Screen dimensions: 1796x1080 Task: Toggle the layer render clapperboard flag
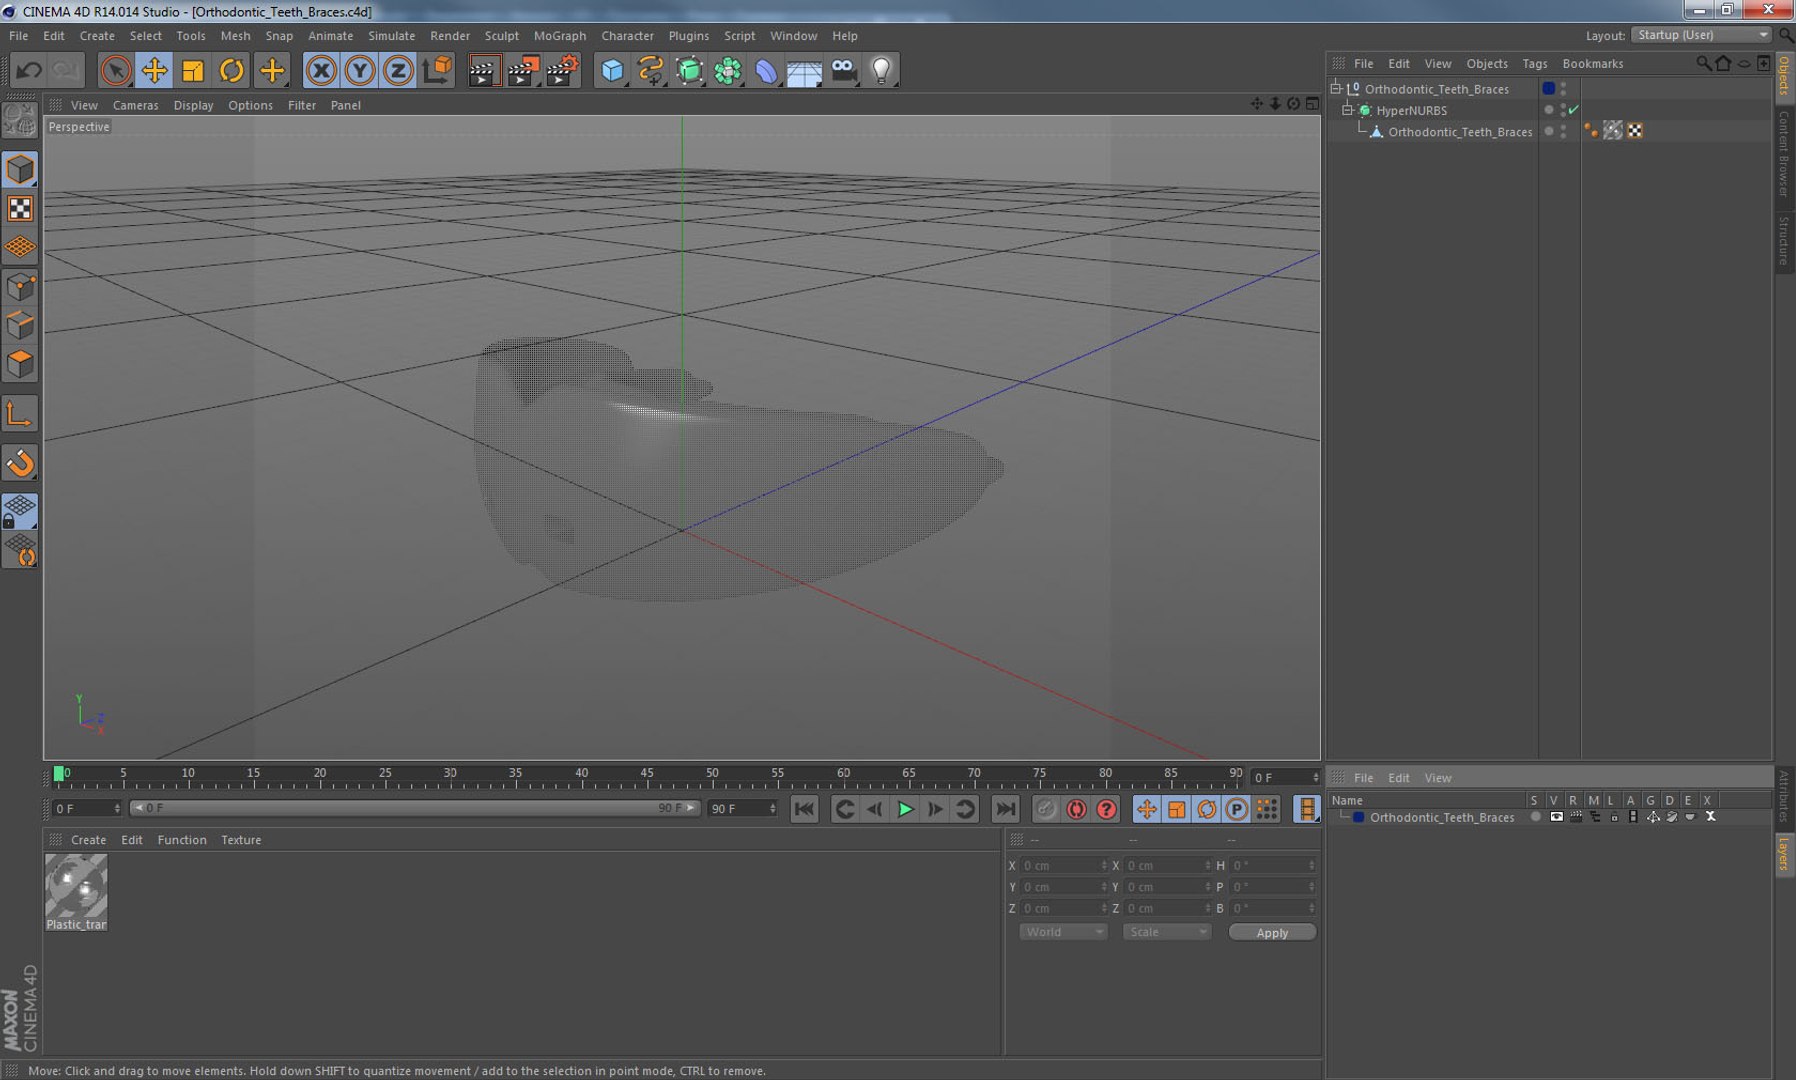(1576, 817)
